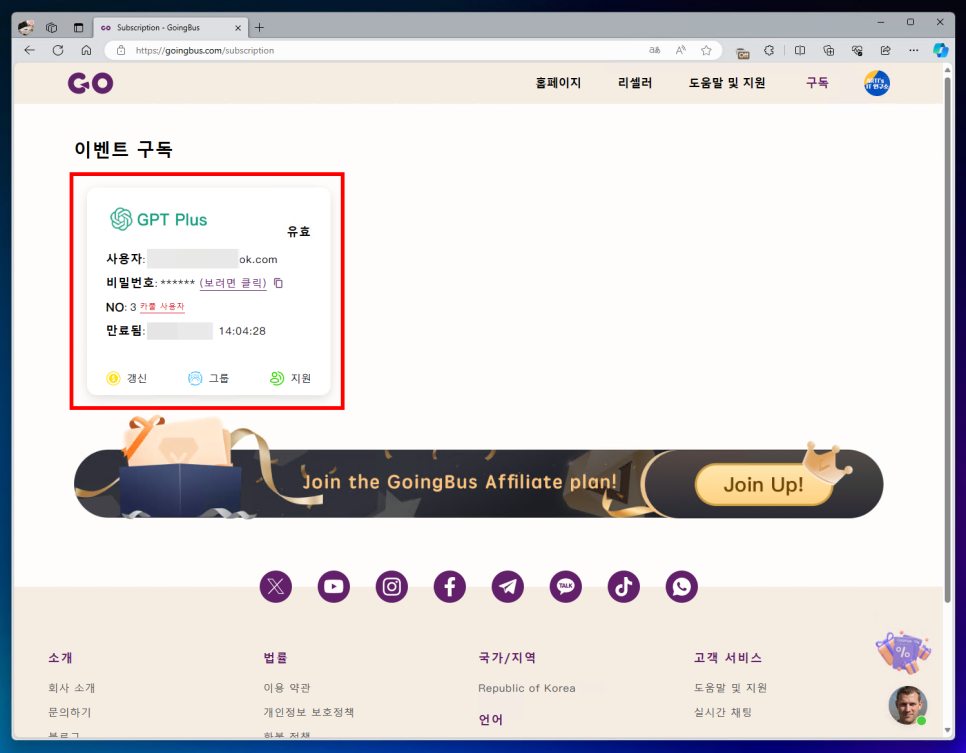
Task: Open the Instagram social icon
Action: pos(392,587)
